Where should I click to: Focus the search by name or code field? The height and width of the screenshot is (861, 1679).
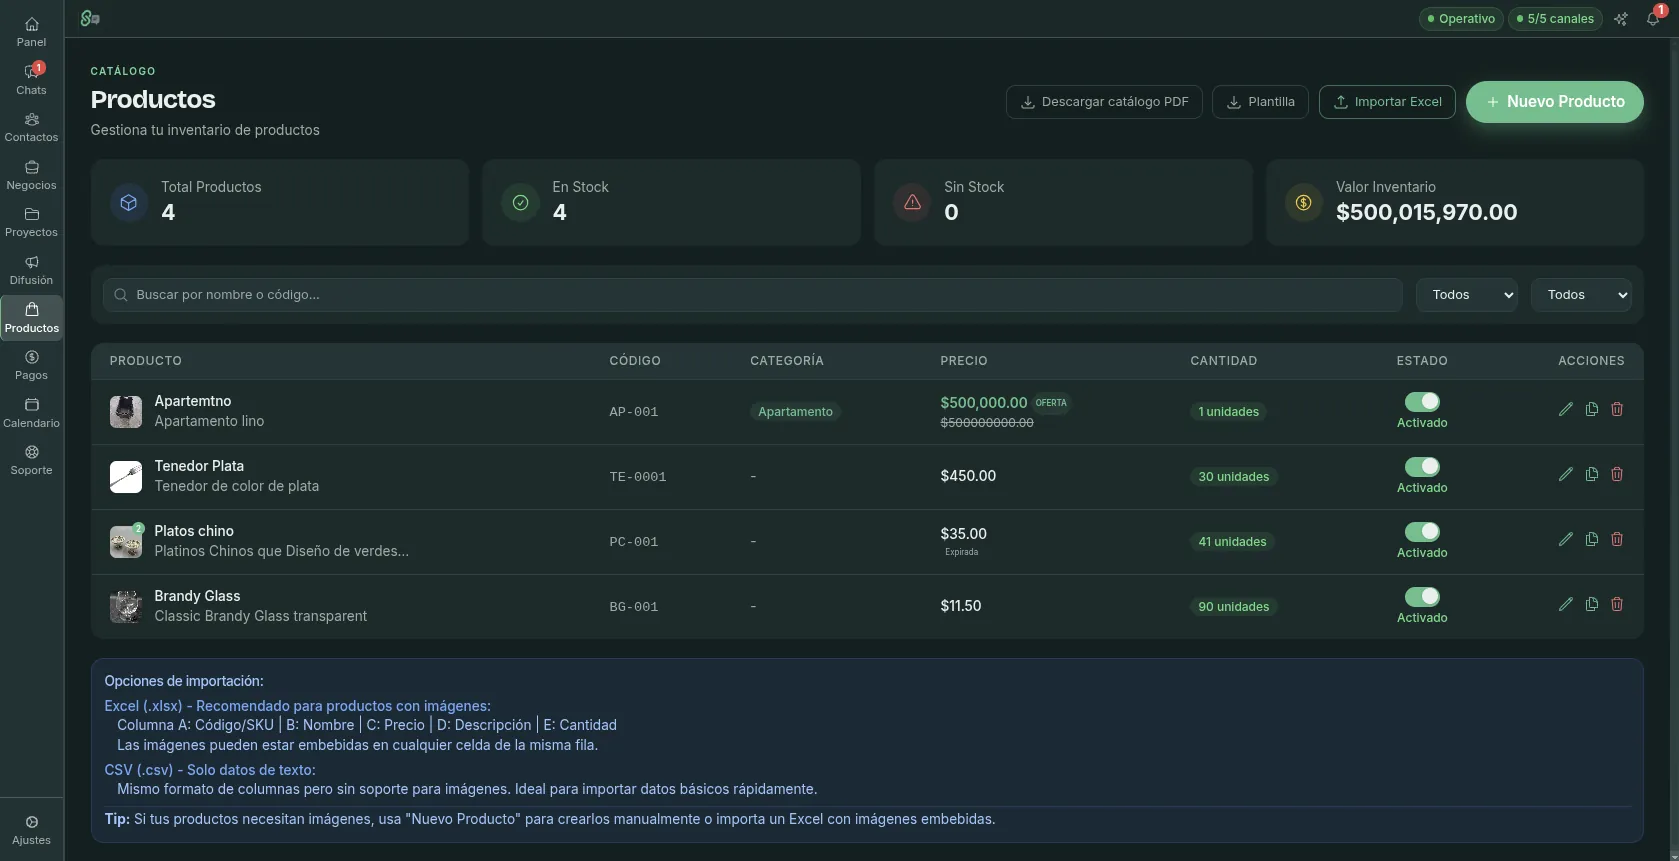tap(753, 295)
